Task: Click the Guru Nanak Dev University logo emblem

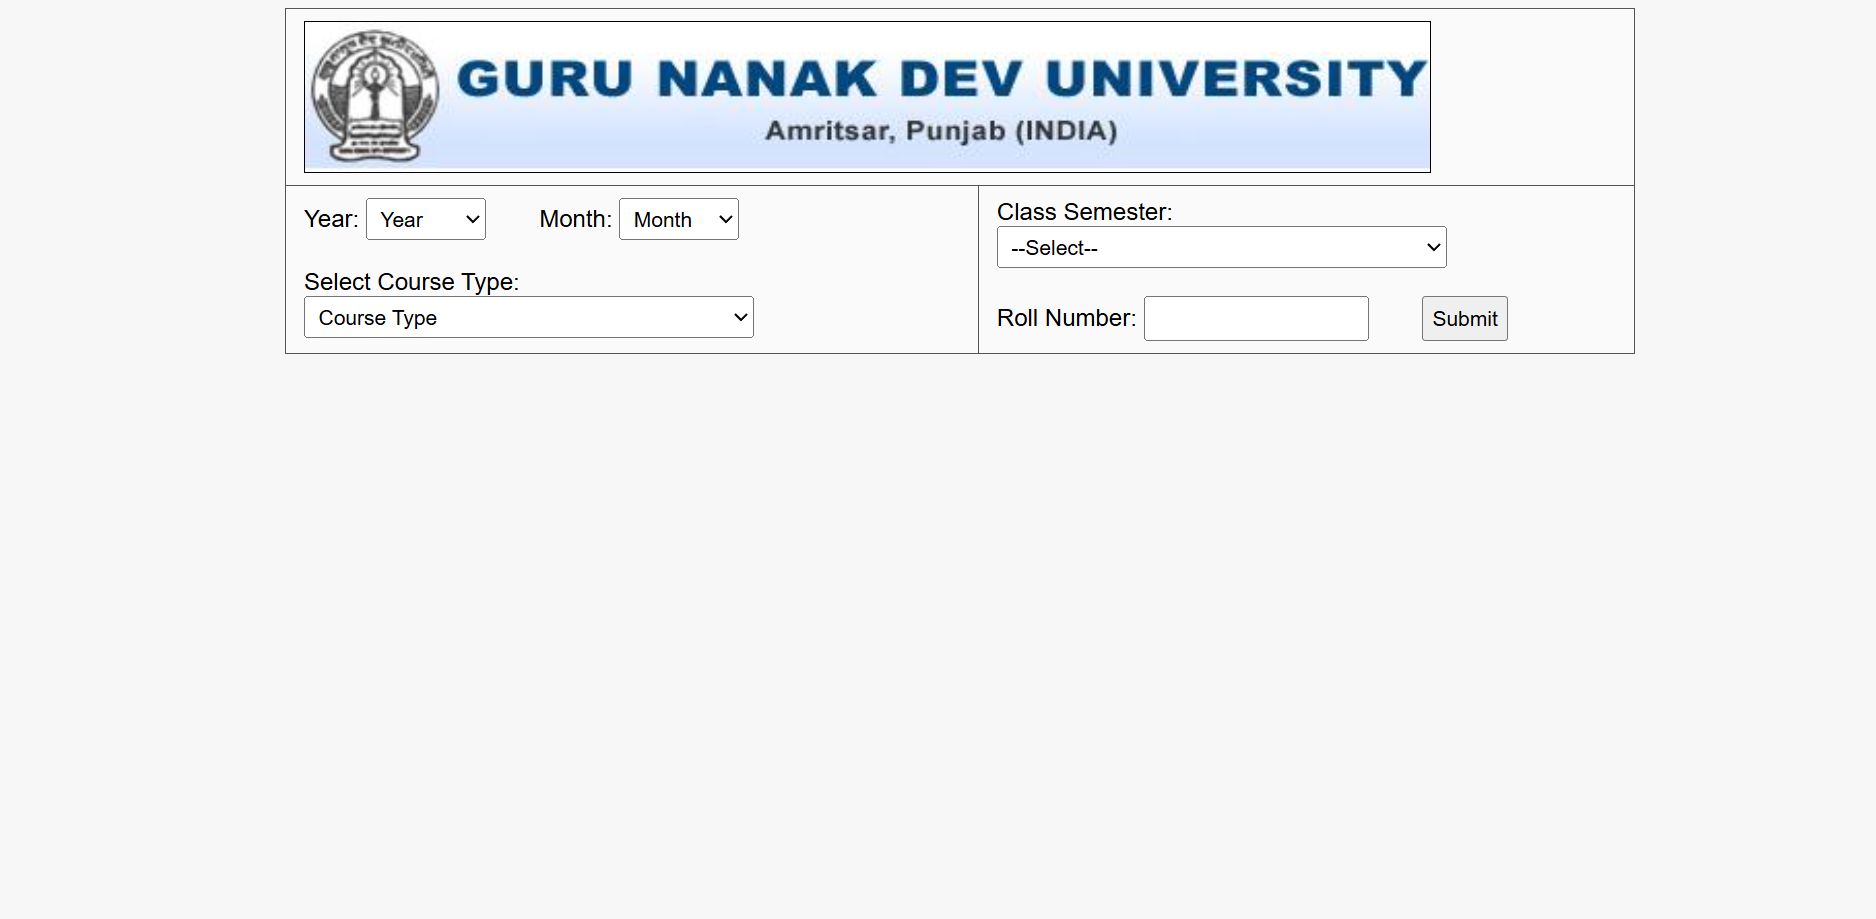Action: click(375, 95)
